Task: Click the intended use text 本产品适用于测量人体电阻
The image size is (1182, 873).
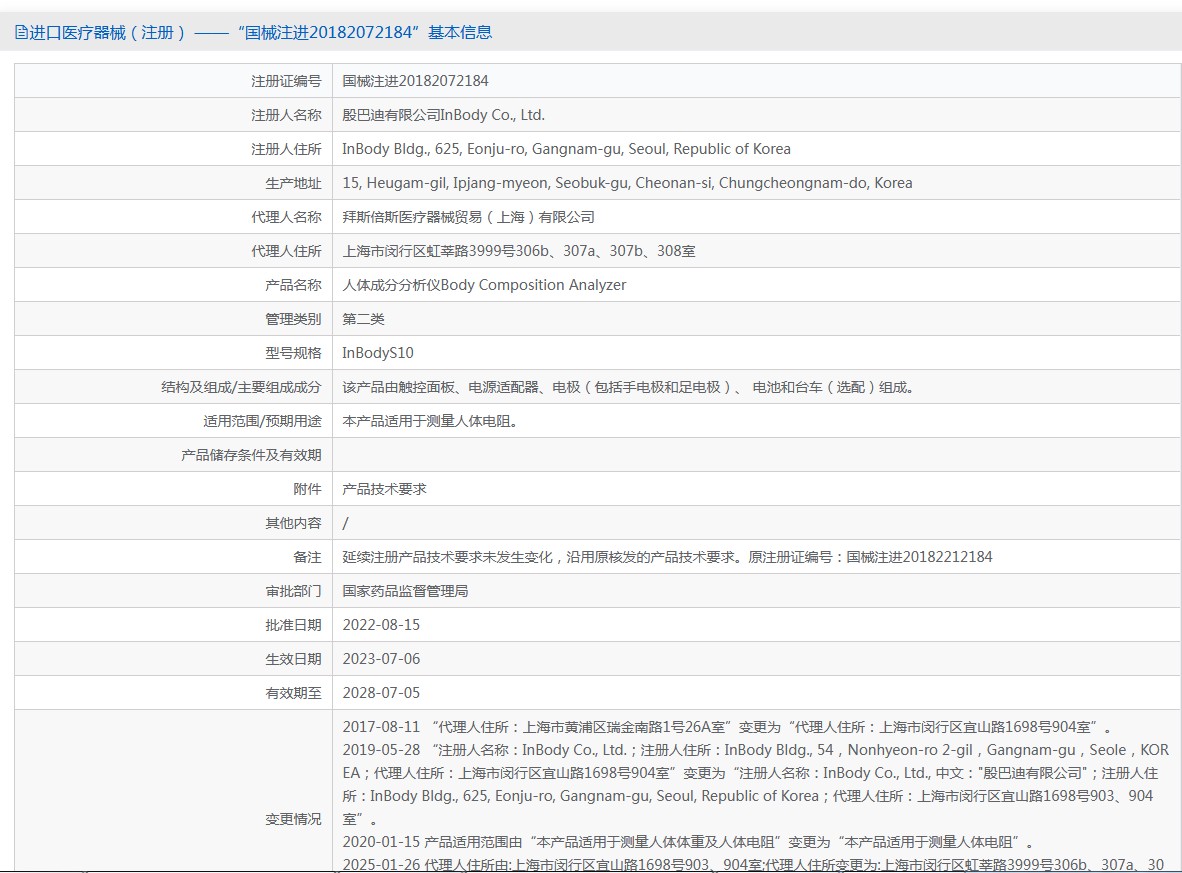Action: click(x=429, y=421)
